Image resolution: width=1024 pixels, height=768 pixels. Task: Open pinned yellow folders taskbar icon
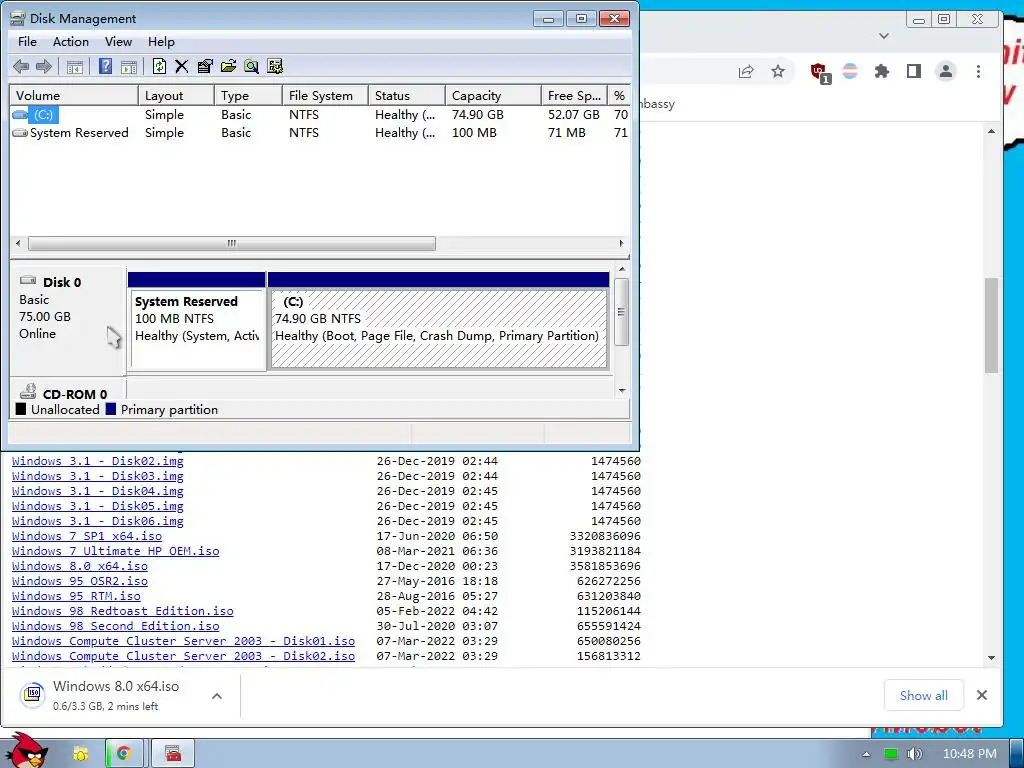coord(81,754)
